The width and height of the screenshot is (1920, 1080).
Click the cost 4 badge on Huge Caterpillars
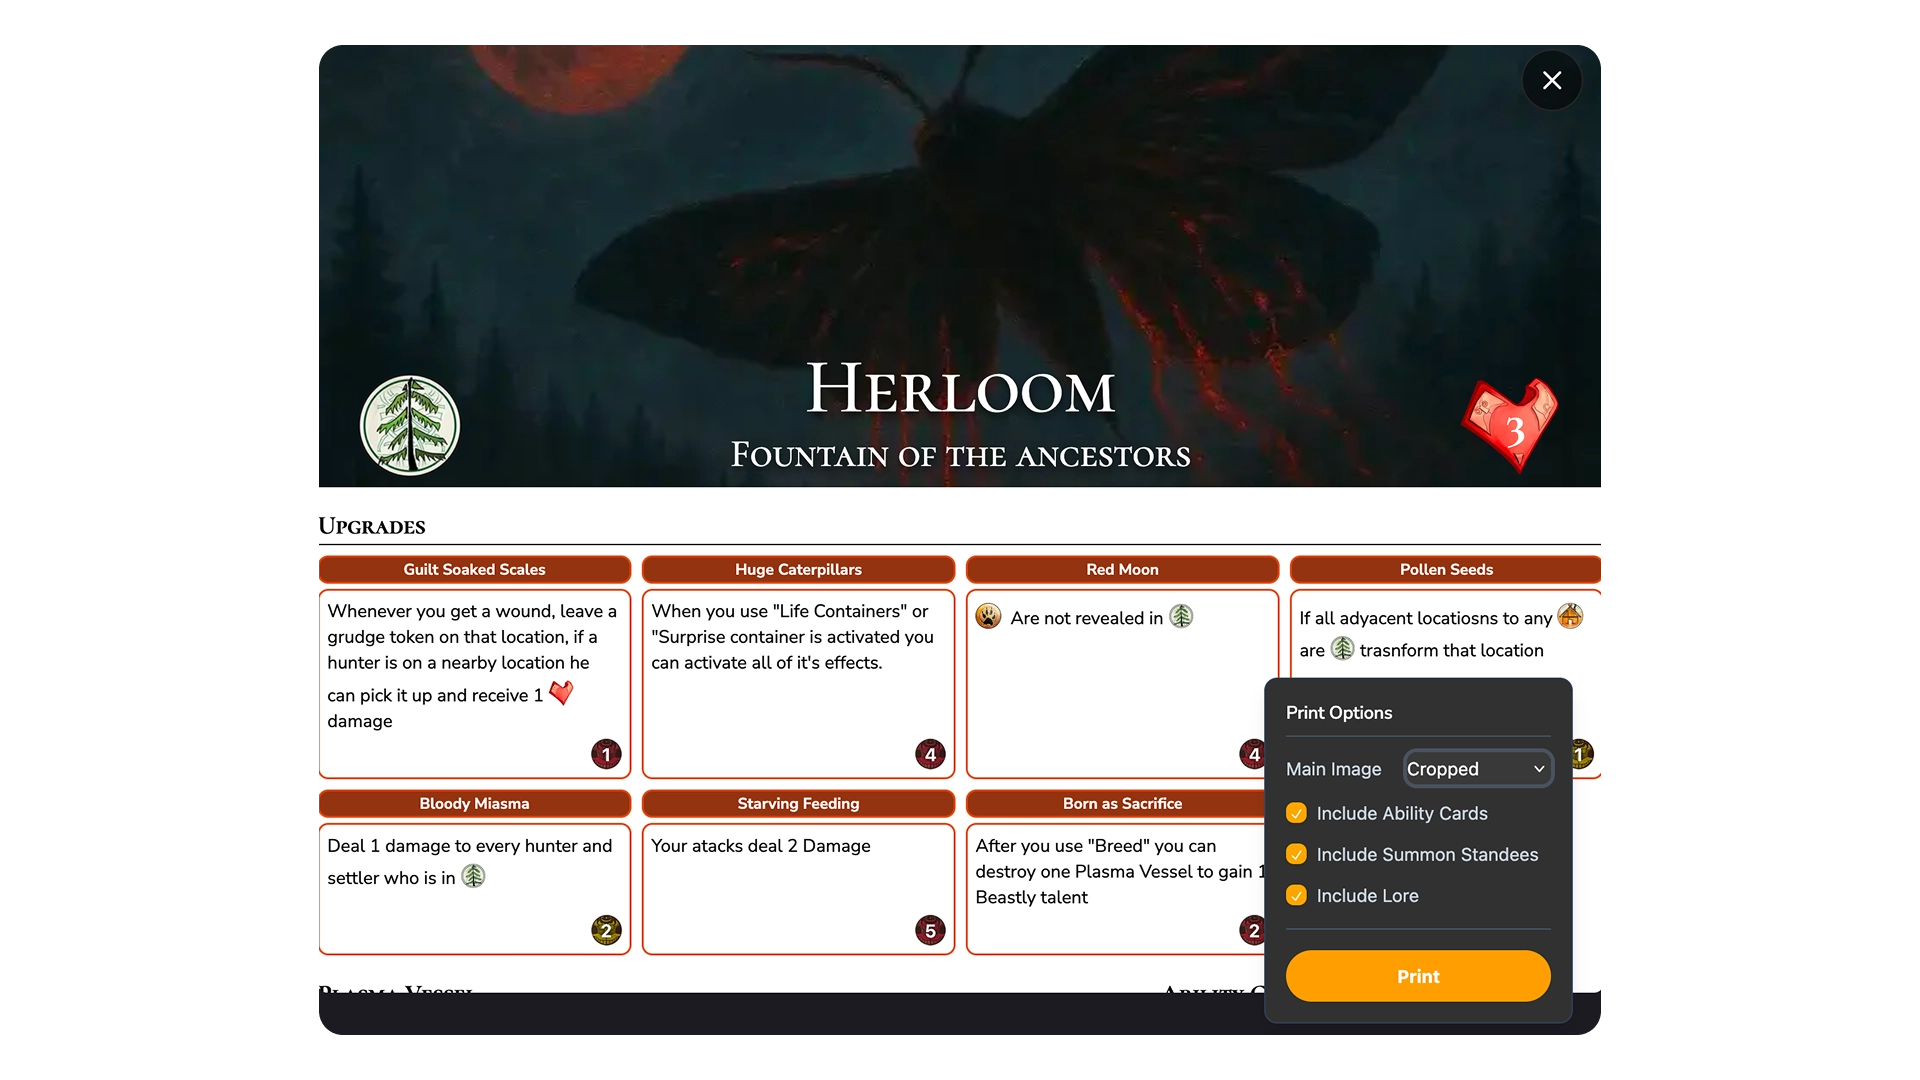tap(930, 754)
